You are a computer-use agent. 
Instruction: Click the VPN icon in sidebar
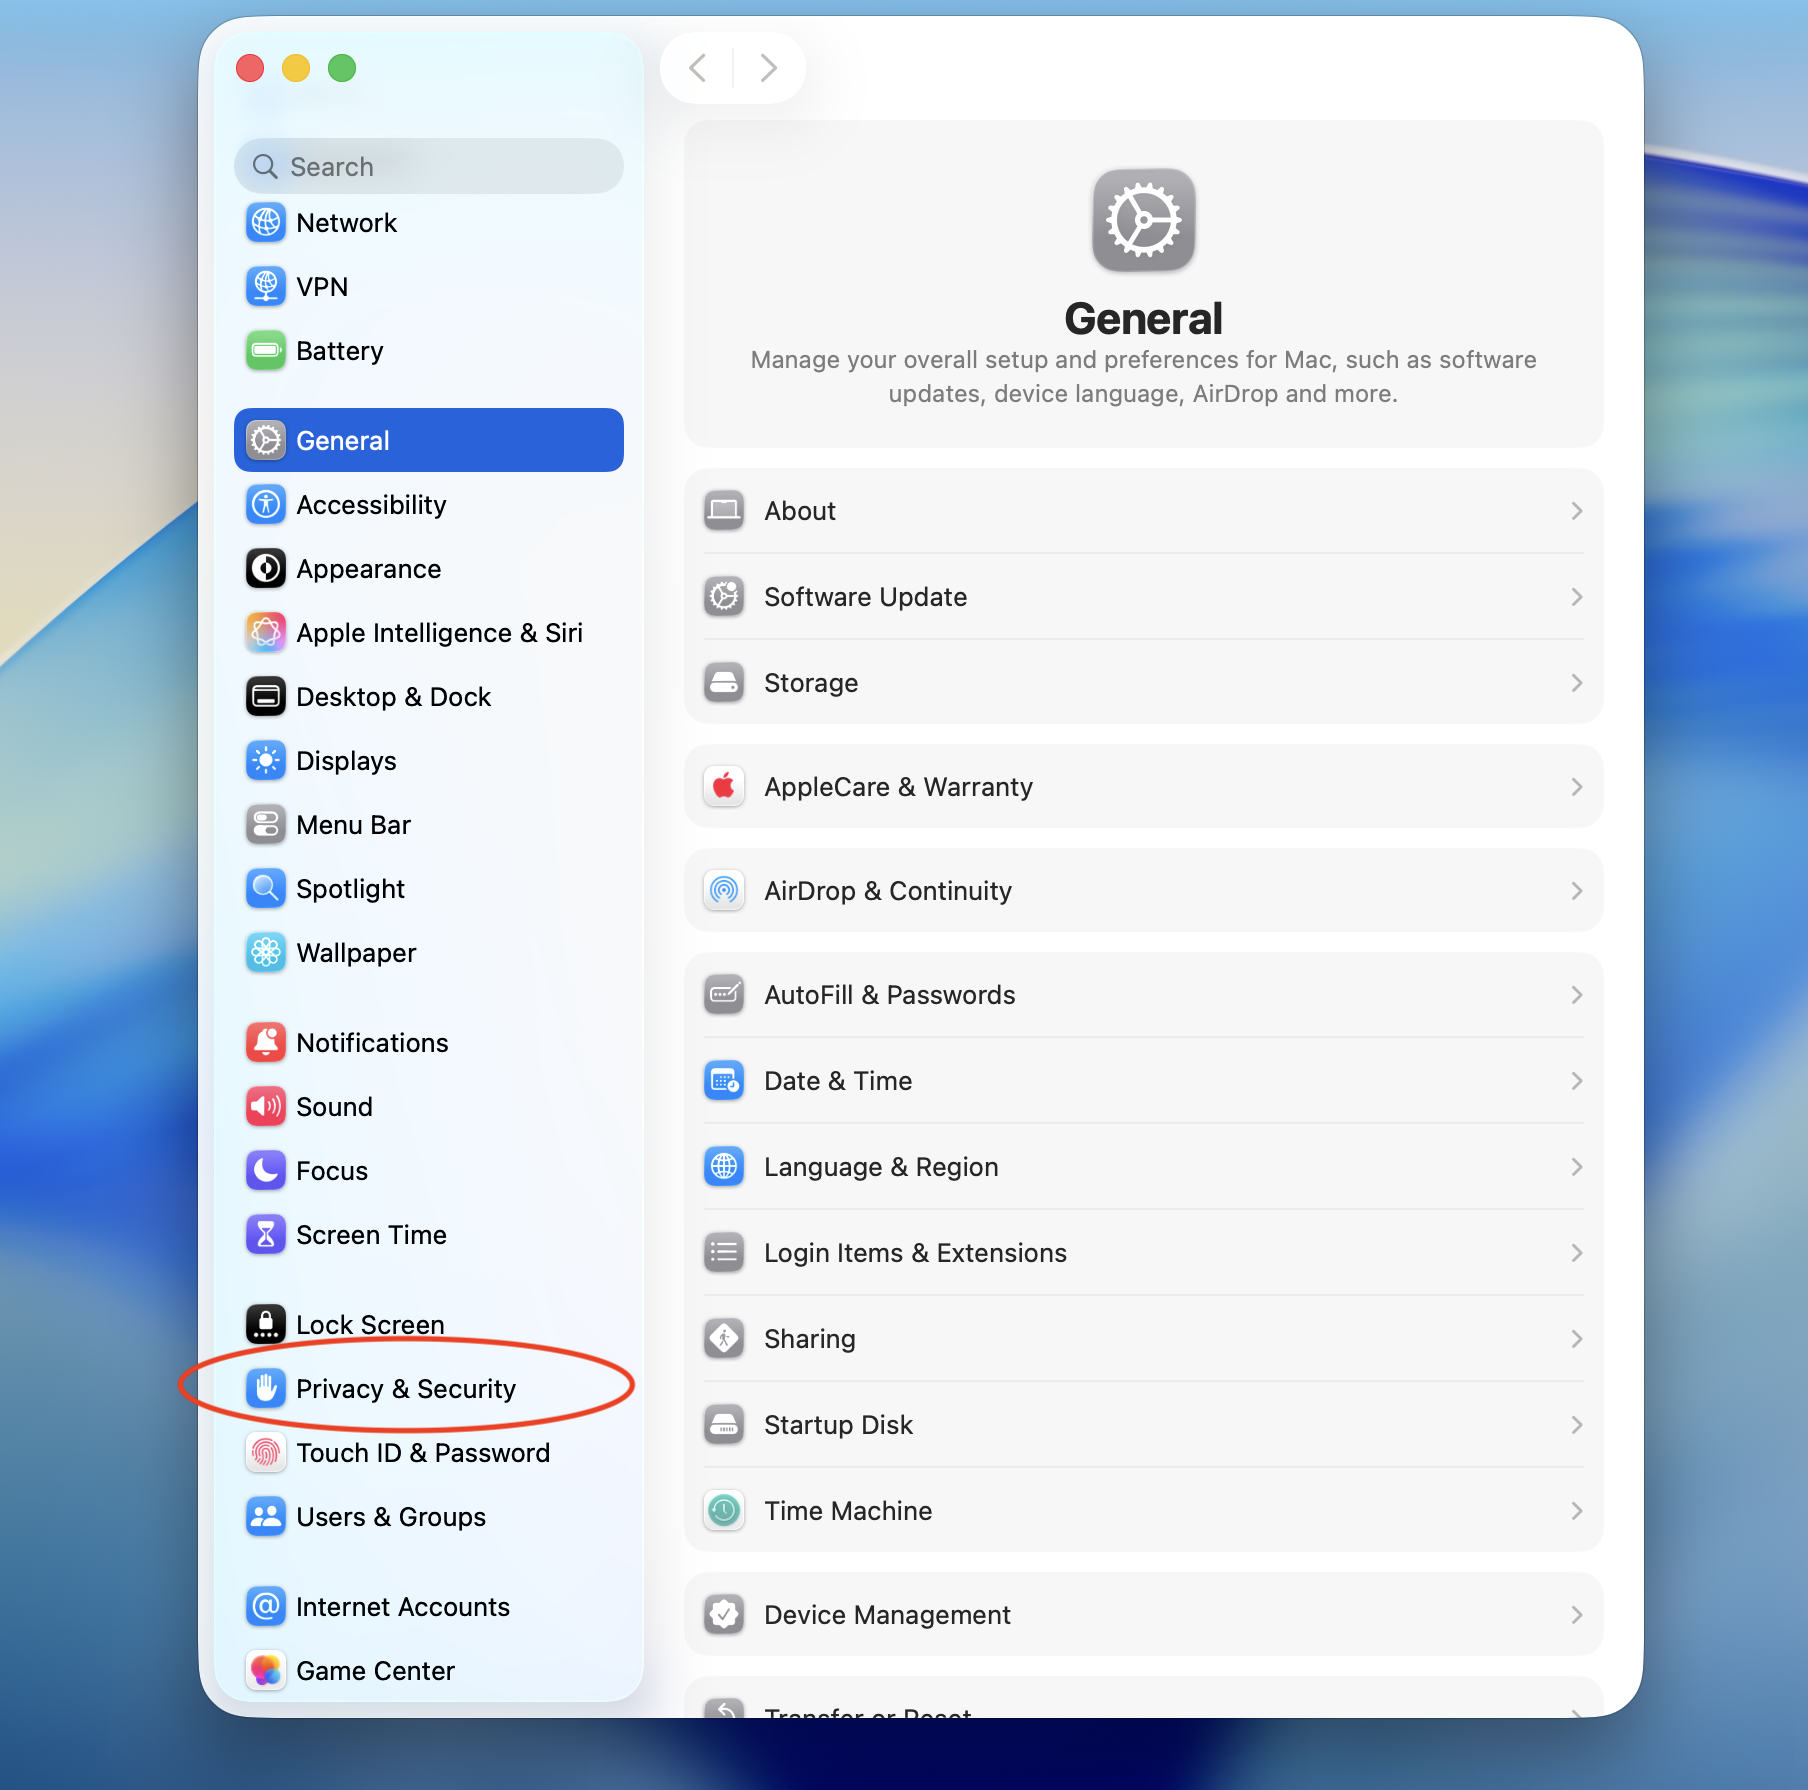[x=266, y=287]
